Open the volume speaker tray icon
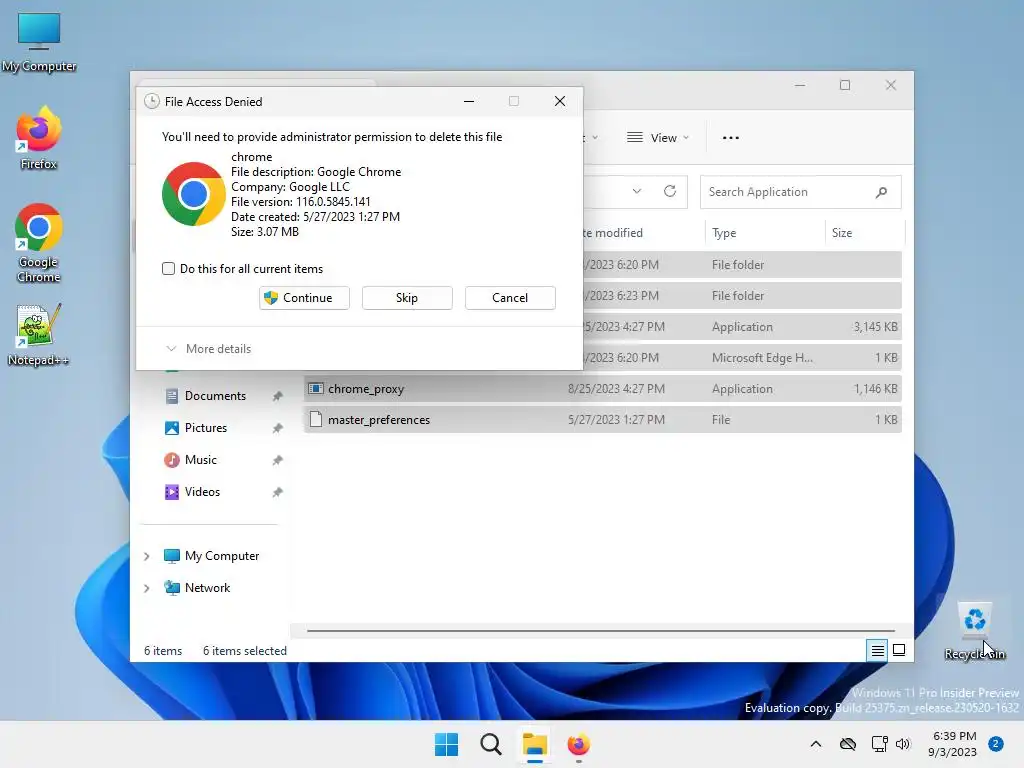Image resolution: width=1024 pixels, height=768 pixels. pyautogui.click(x=903, y=744)
